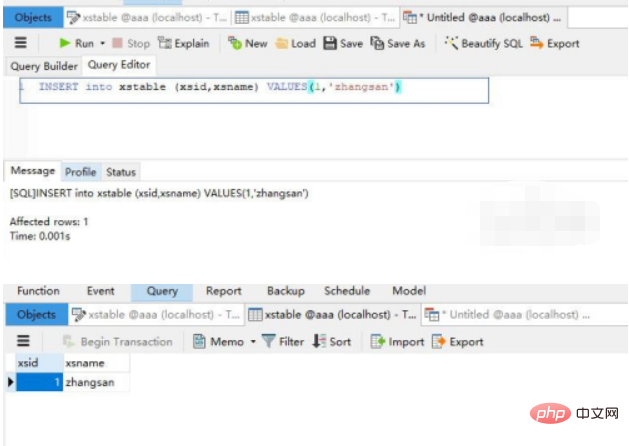The height and width of the screenshot is (446, 629).
Task: Click Backup in the main toolbar
Action: pos(286,291)
